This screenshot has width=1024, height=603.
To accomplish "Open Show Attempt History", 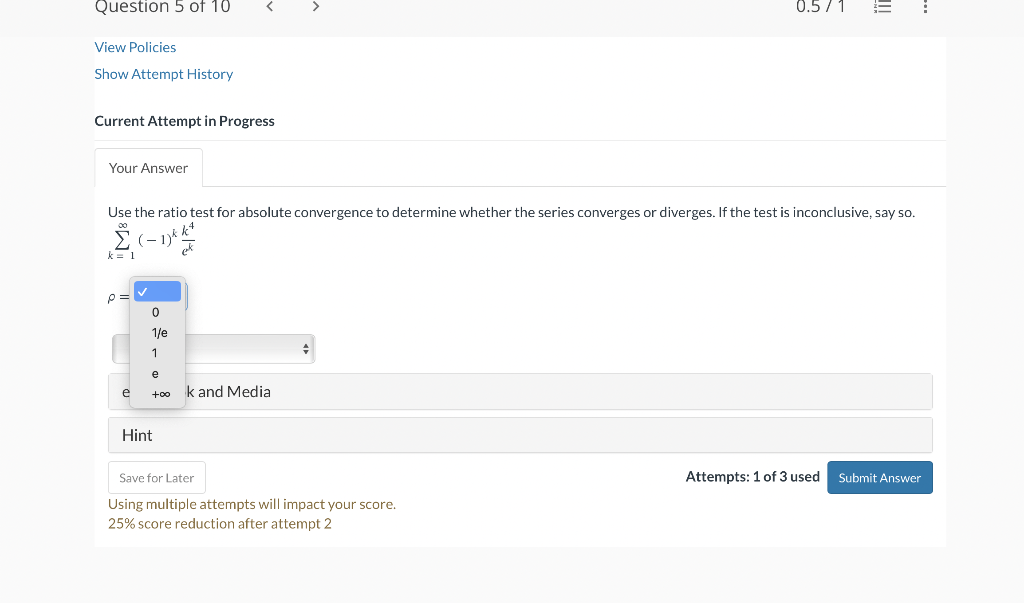I will pyautogui.click(x=163, y=74).
